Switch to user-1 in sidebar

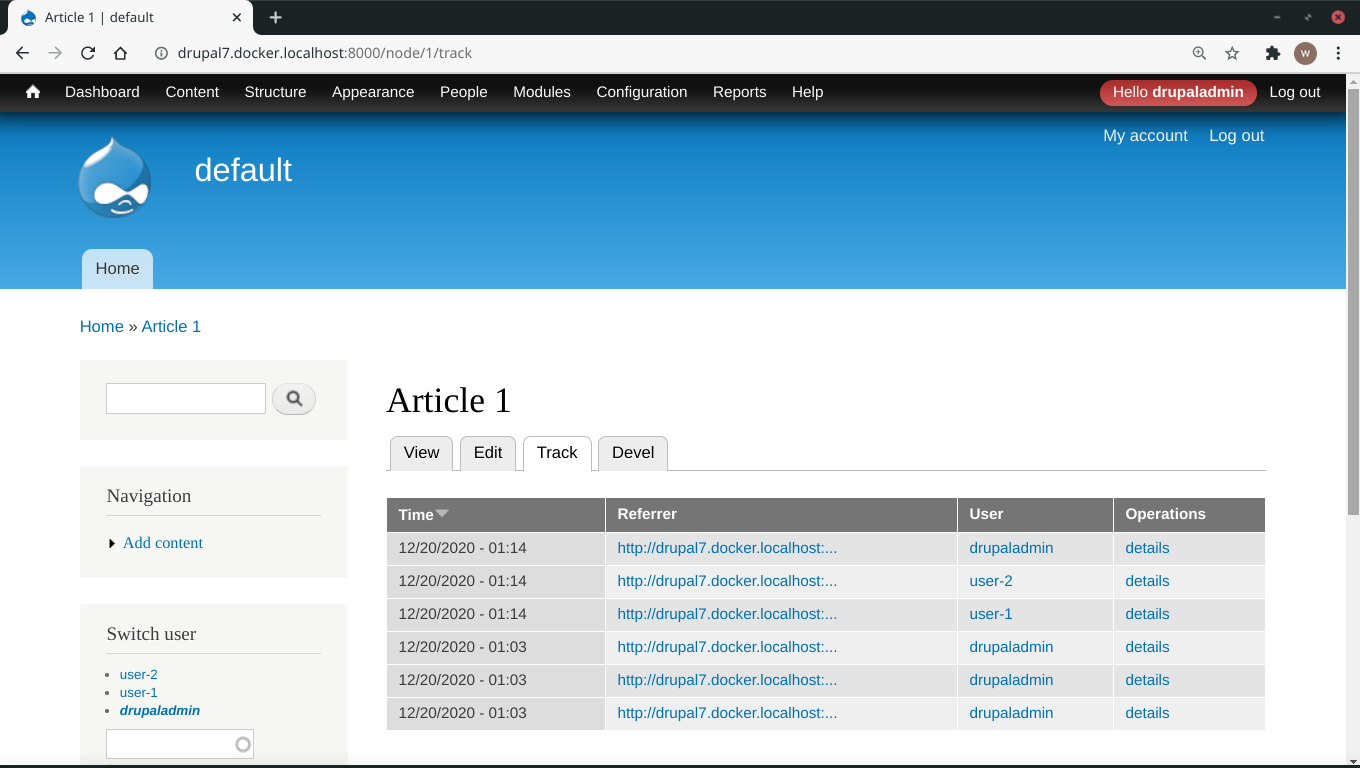pos(139,693)
